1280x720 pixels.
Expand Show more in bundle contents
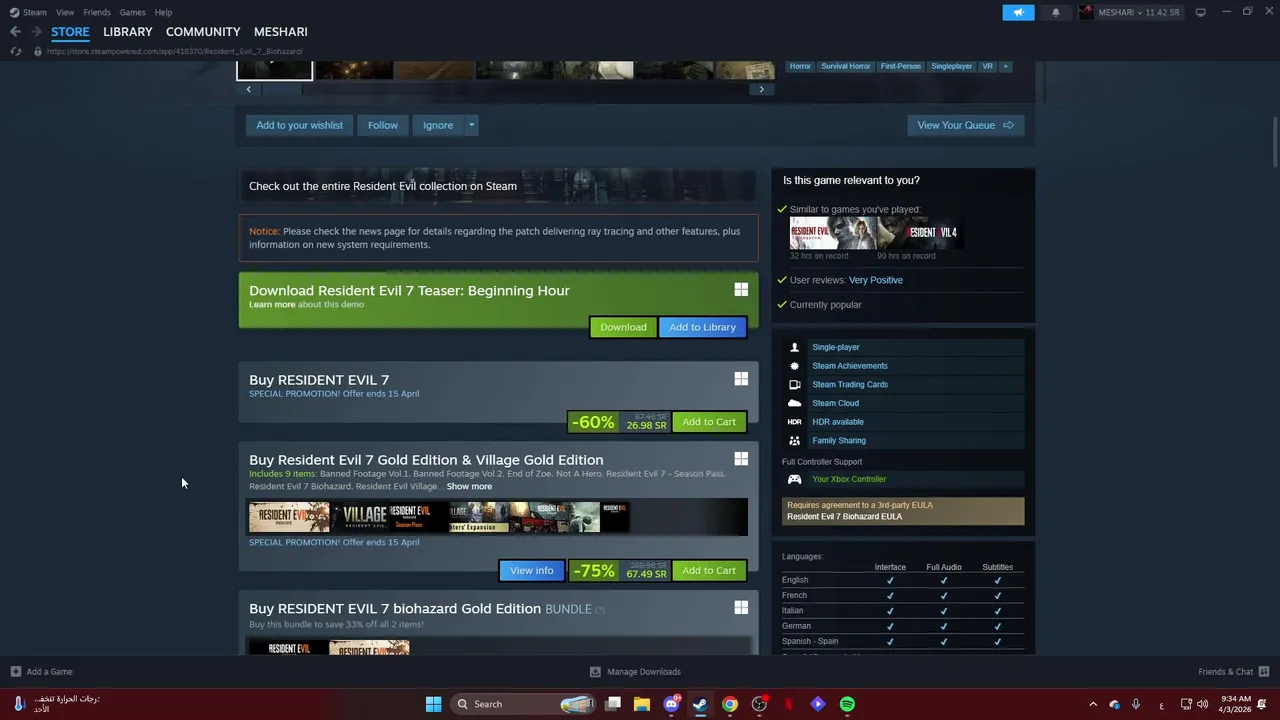click(469, 487)
